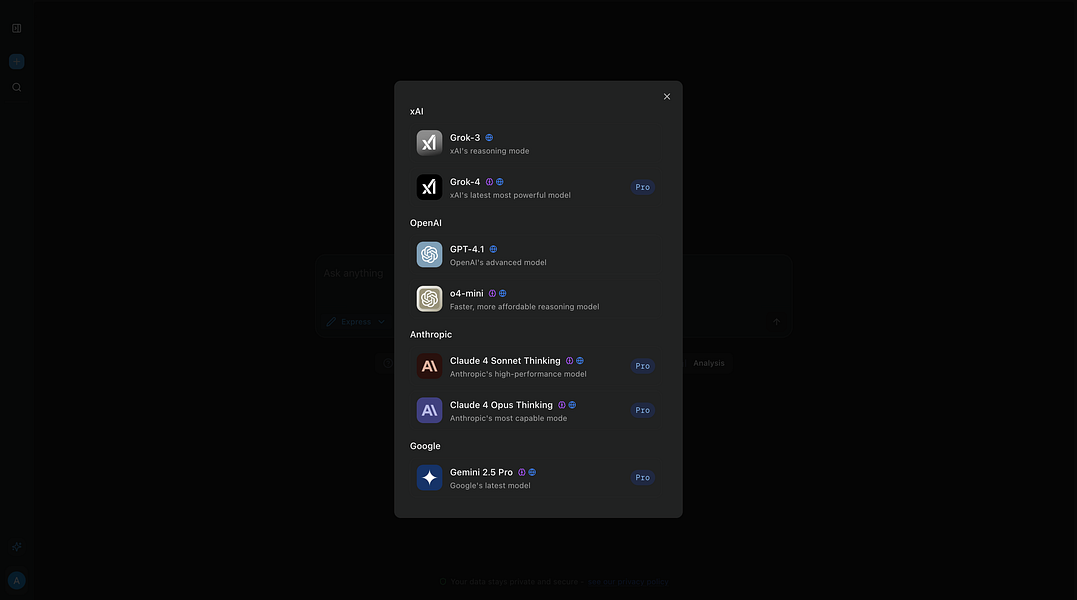Click the send arrow button in prompt box
This screenshot has height=600, width=1077.
pyautogui.click(x=776, y=322)
